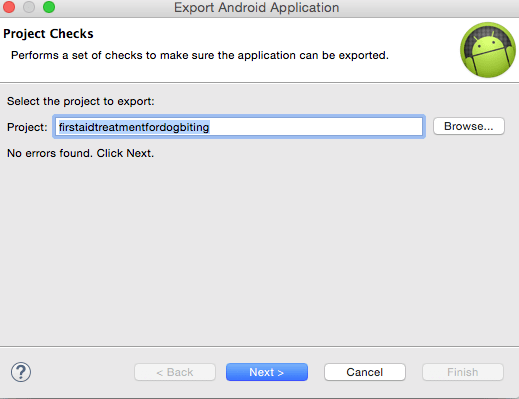Cancel the export wizard
The image size is (519, 399).
[365, 372]
